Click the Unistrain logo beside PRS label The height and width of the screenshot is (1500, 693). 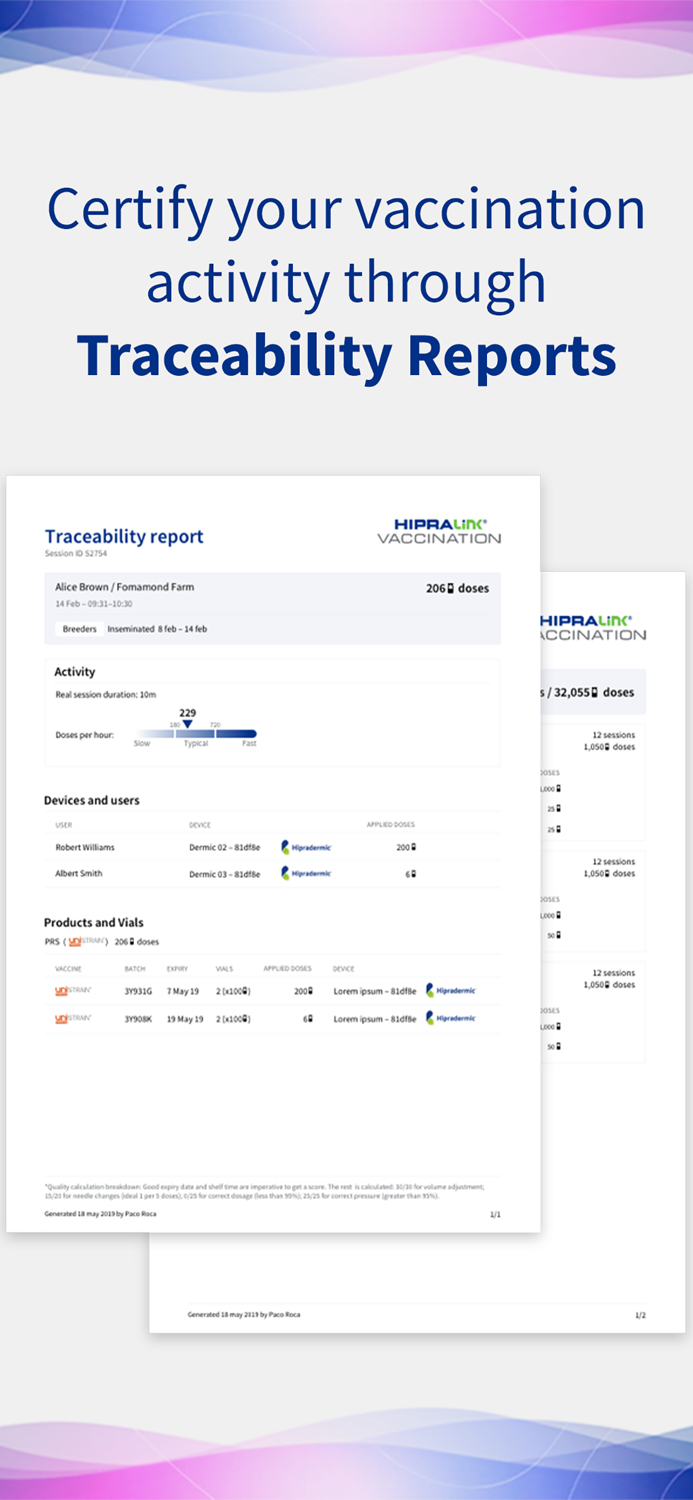87,941
